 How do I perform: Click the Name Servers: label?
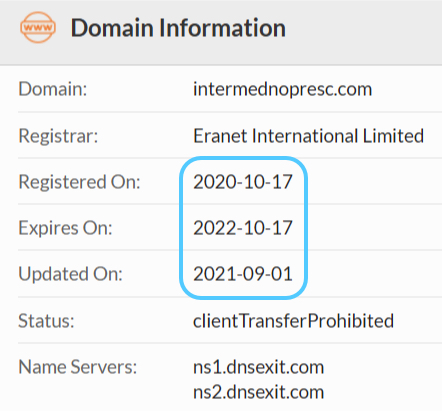pyautogui.click(x=78, y=367)
